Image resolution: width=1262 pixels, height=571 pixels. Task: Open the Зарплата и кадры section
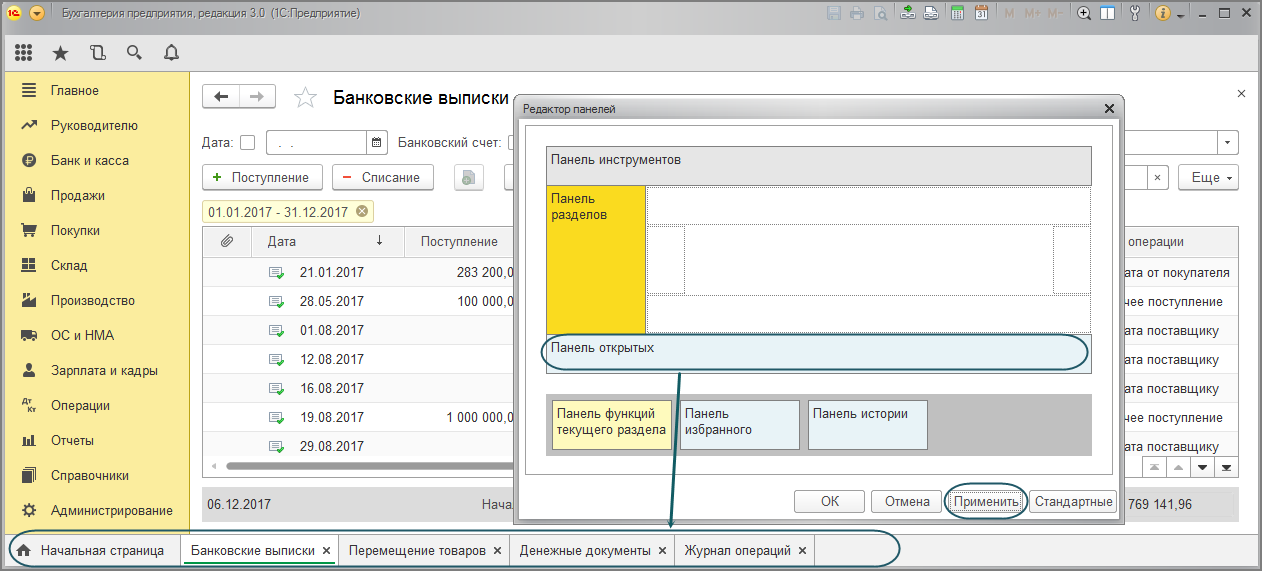[x=104, y=370]
